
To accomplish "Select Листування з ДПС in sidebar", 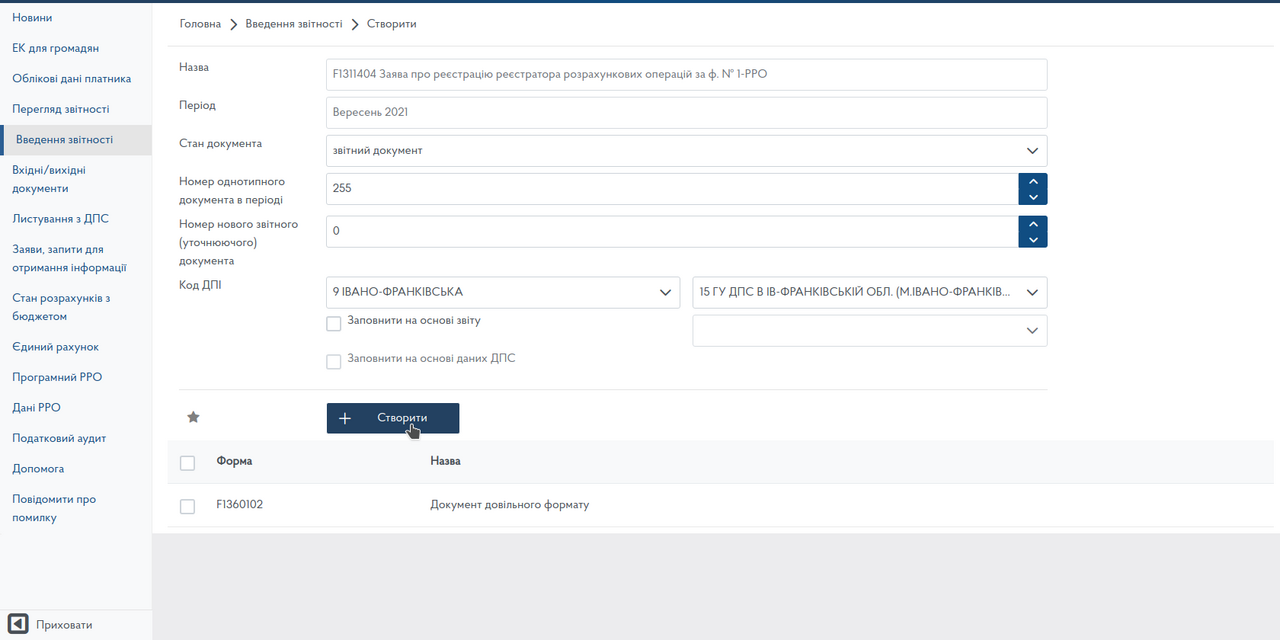I will pyautogui.click(x=60, y=219).
